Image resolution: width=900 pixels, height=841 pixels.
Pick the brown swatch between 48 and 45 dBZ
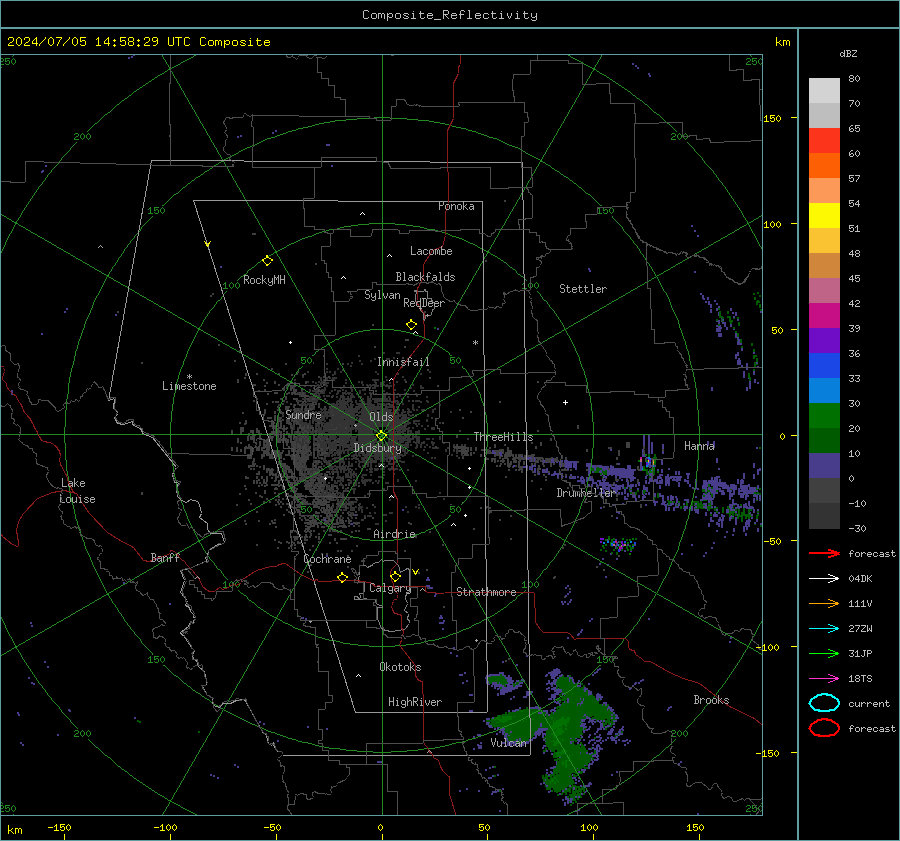[x=824, y=266]
